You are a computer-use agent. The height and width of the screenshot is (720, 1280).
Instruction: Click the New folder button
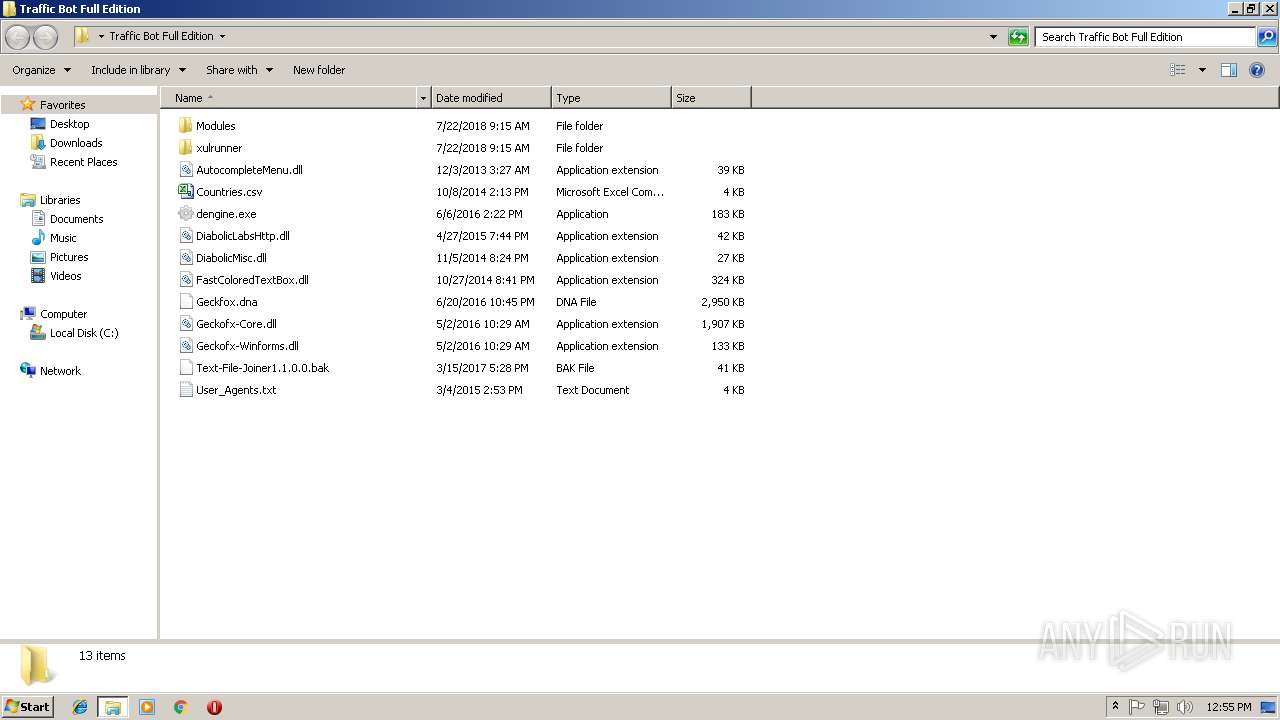319,70
